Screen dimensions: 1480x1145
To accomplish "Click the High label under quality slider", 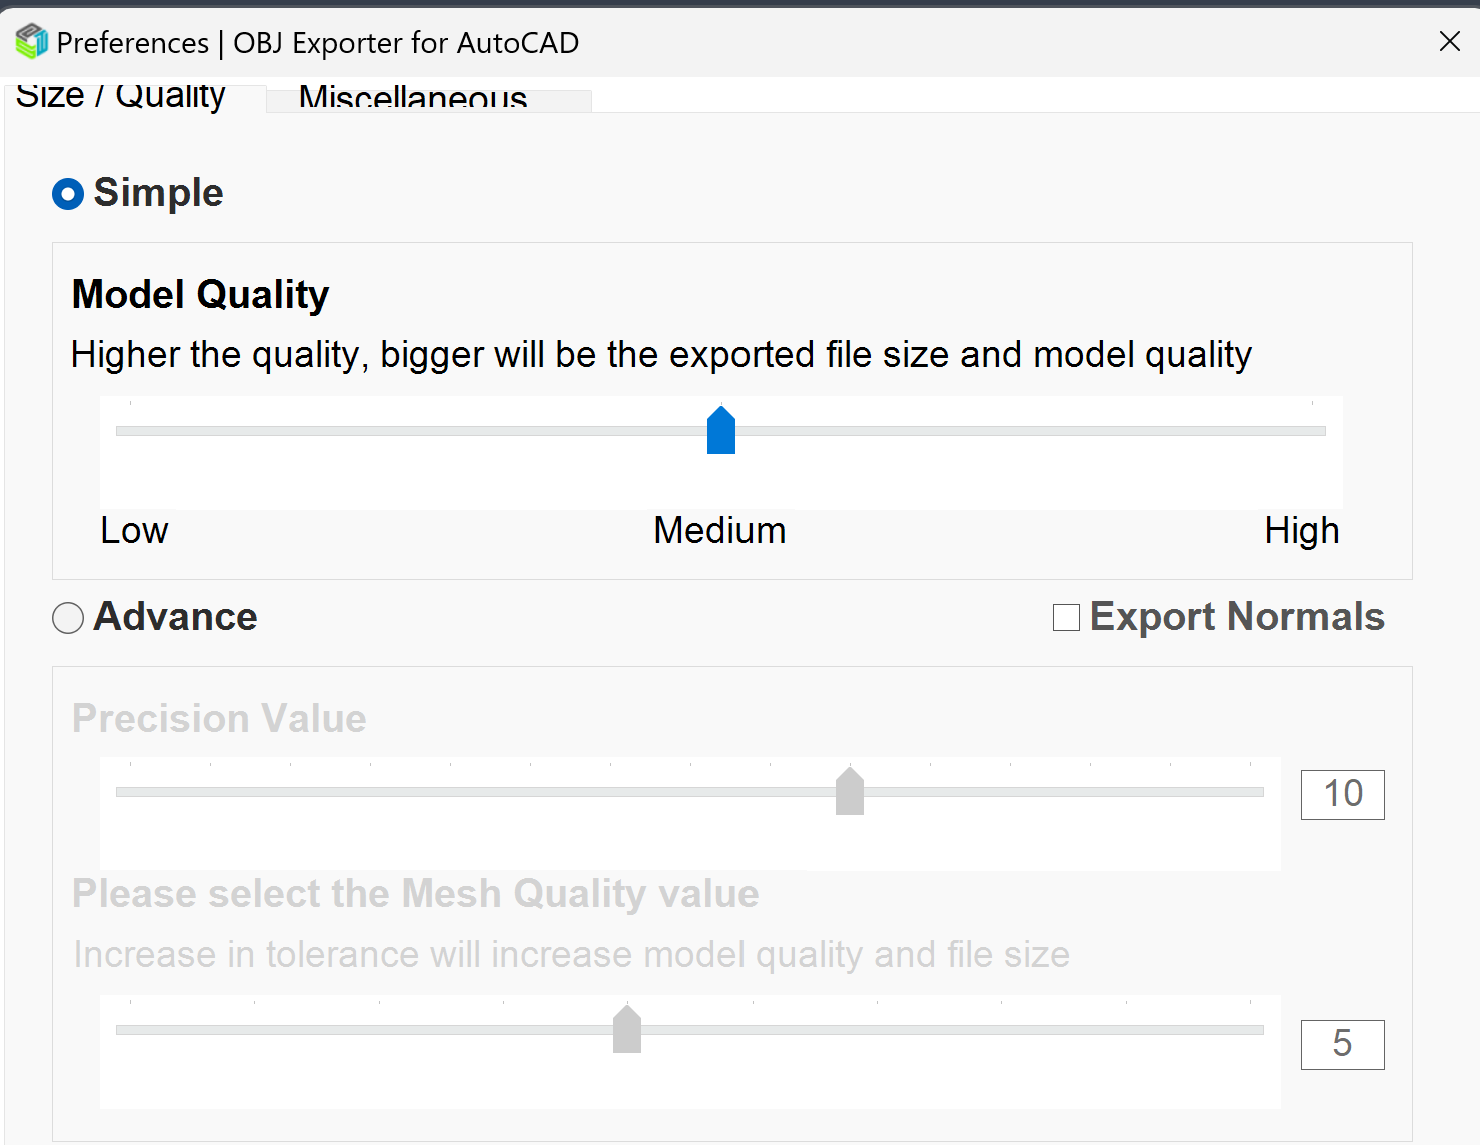I will pos(1301,531).
